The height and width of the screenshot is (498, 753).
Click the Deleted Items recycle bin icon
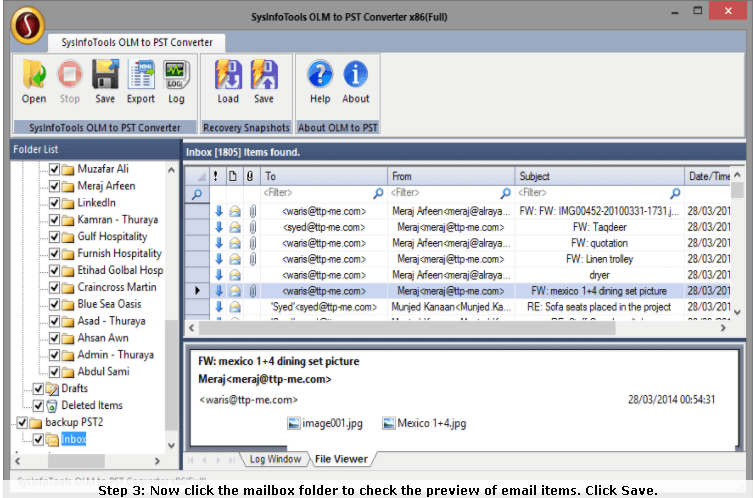pos(52,406)
